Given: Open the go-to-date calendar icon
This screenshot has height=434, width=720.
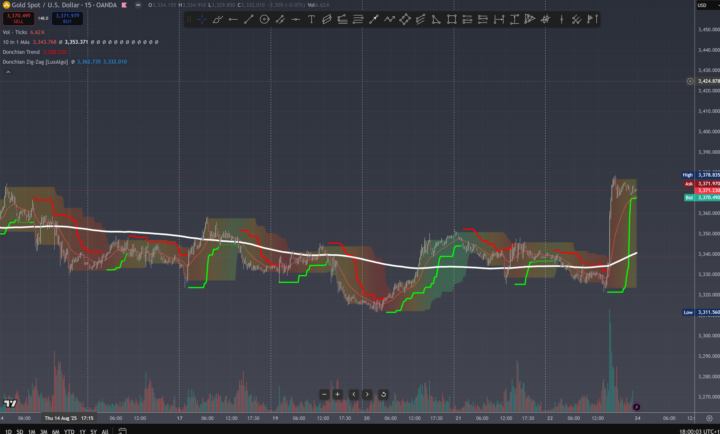Looking at the screenshot, I should click(122, 431).
